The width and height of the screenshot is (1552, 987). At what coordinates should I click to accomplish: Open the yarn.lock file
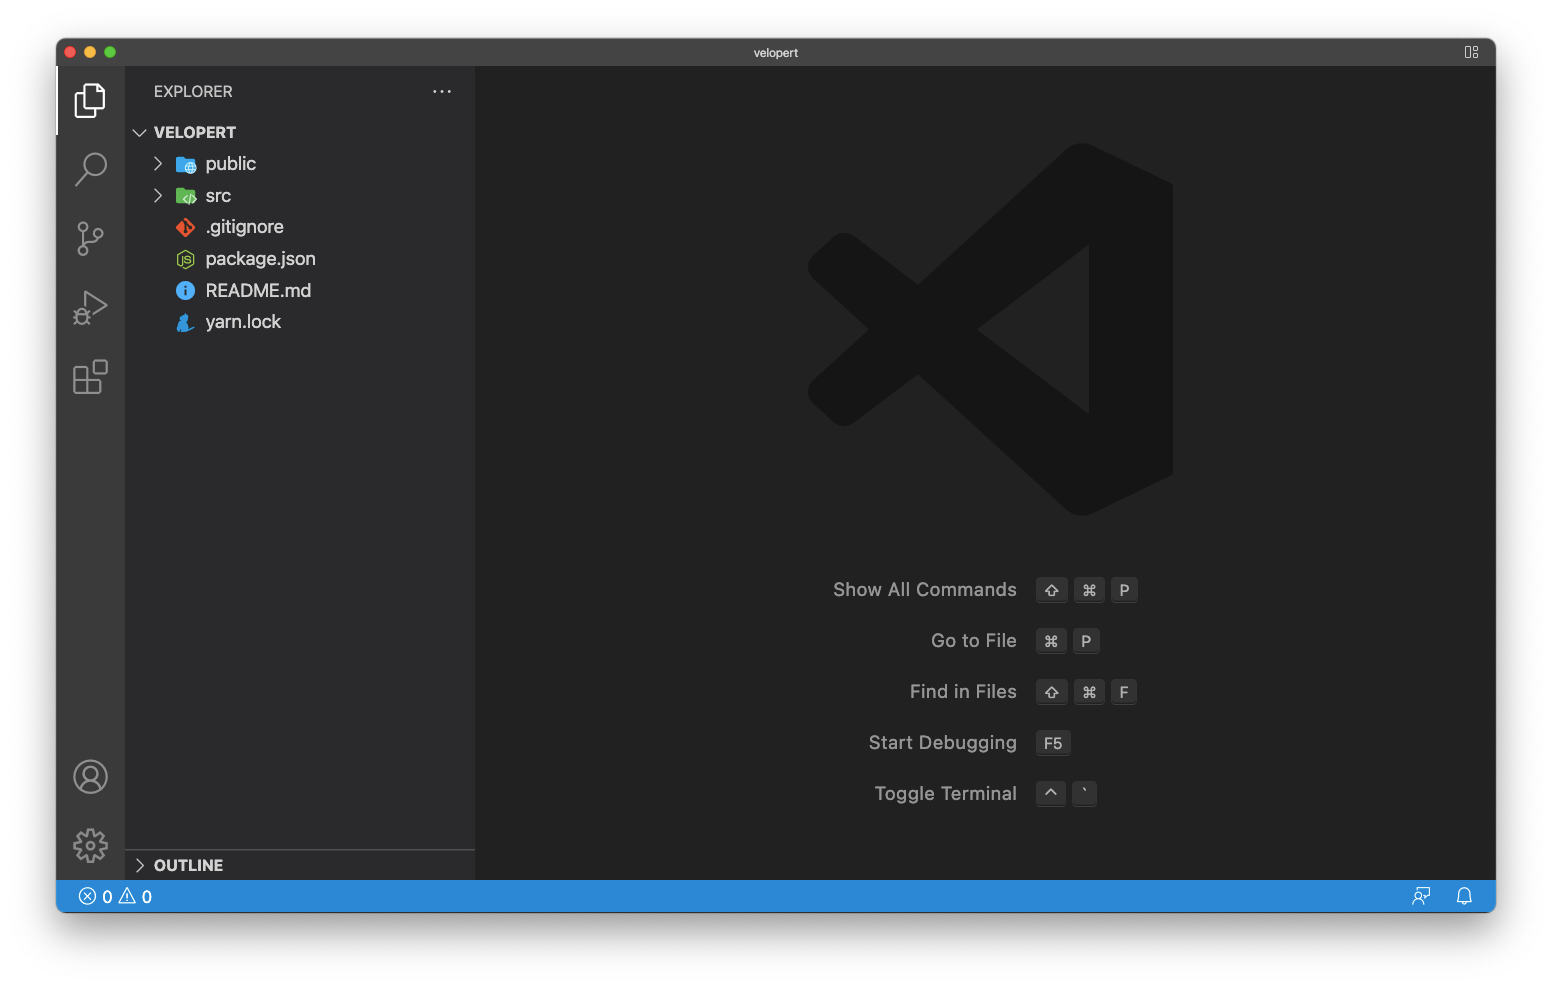pos(243,322)
